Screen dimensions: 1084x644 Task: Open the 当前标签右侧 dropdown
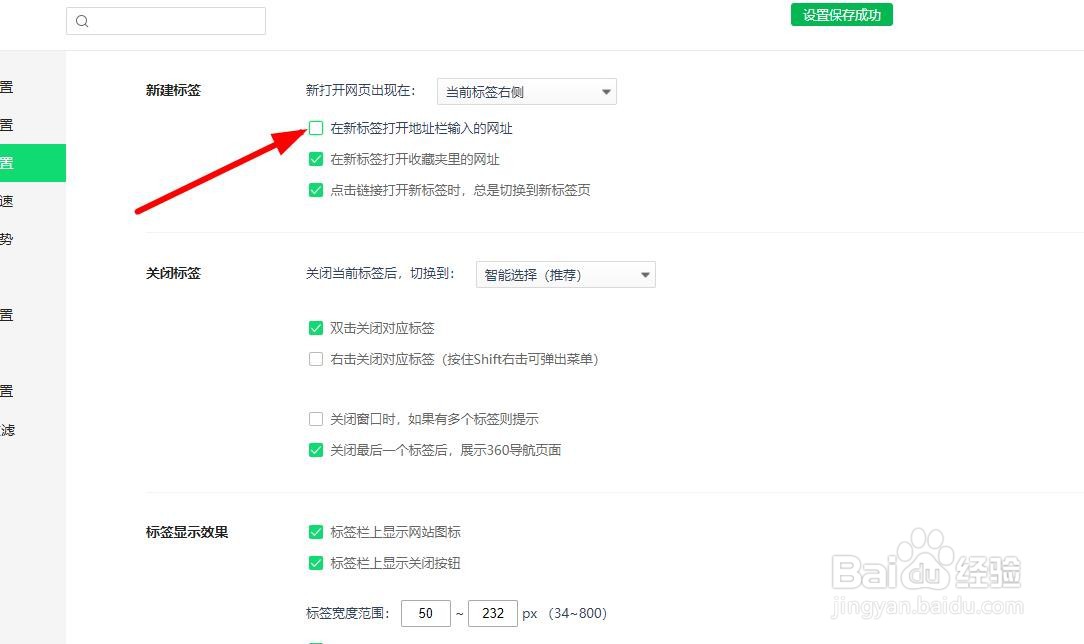click(x=527, y=91)
